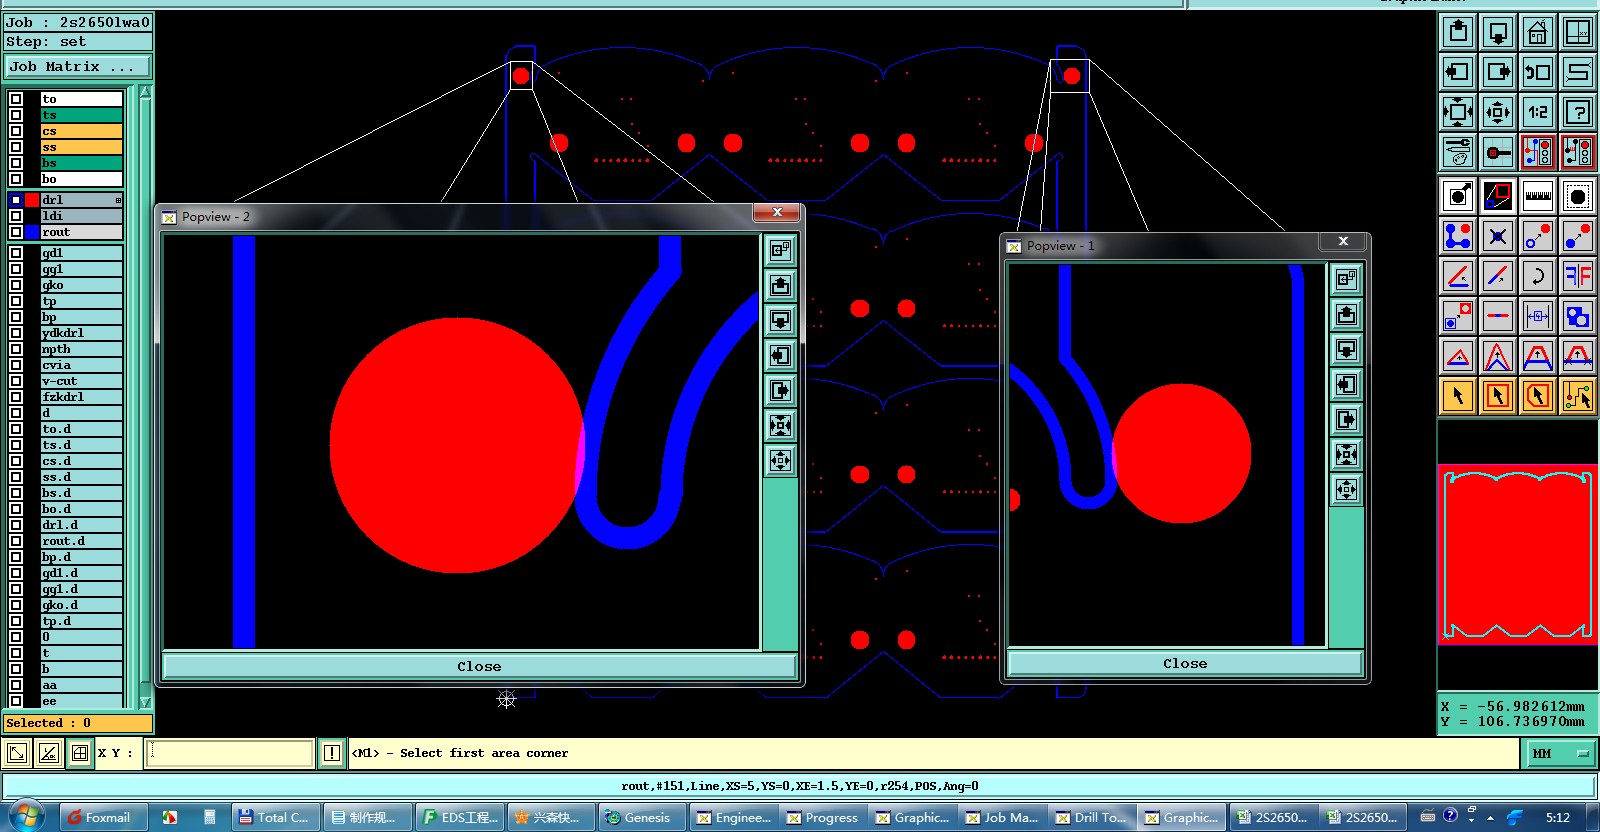
Task: Select the rout.d layer row
Action: point(81,541)
